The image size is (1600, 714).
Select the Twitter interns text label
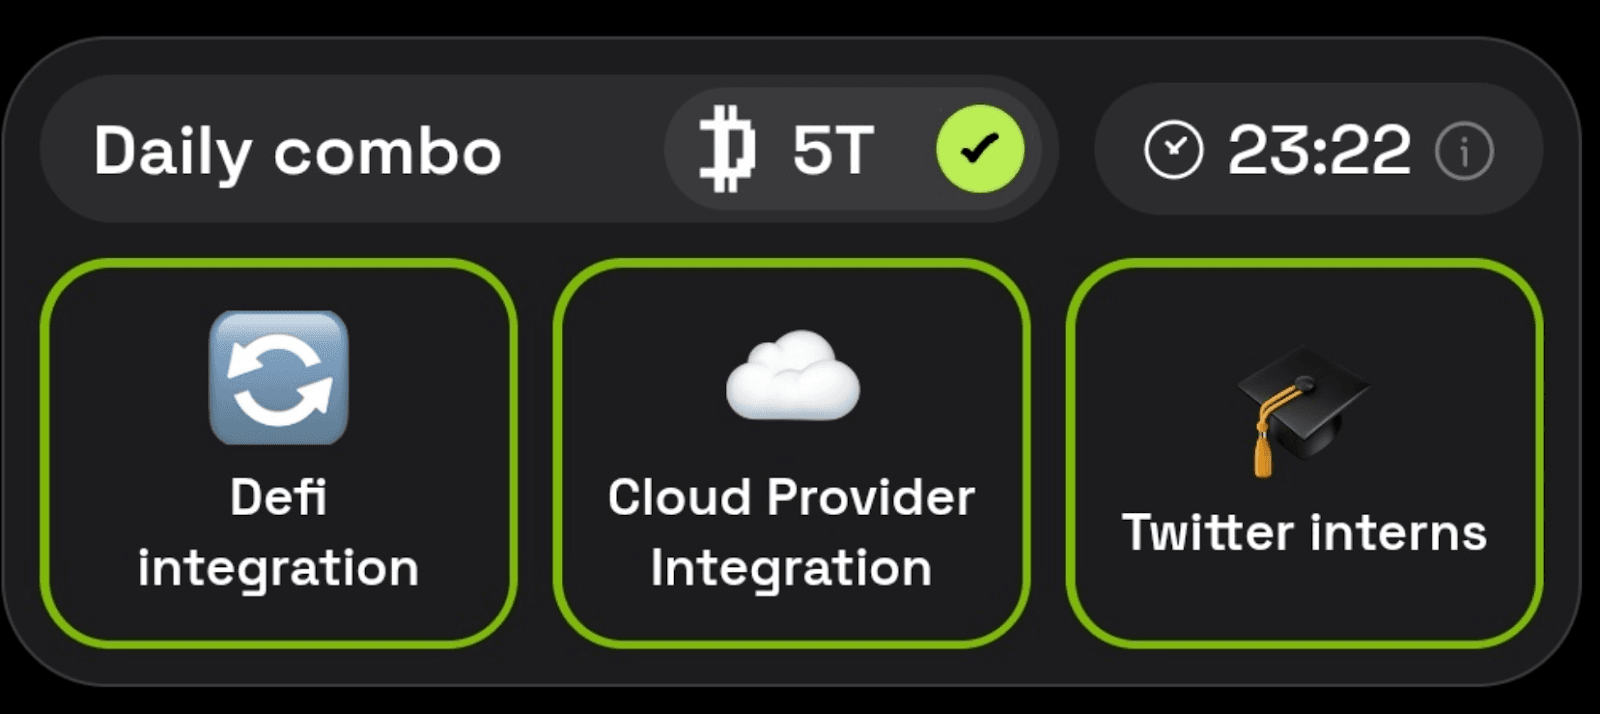[1304, 532]
